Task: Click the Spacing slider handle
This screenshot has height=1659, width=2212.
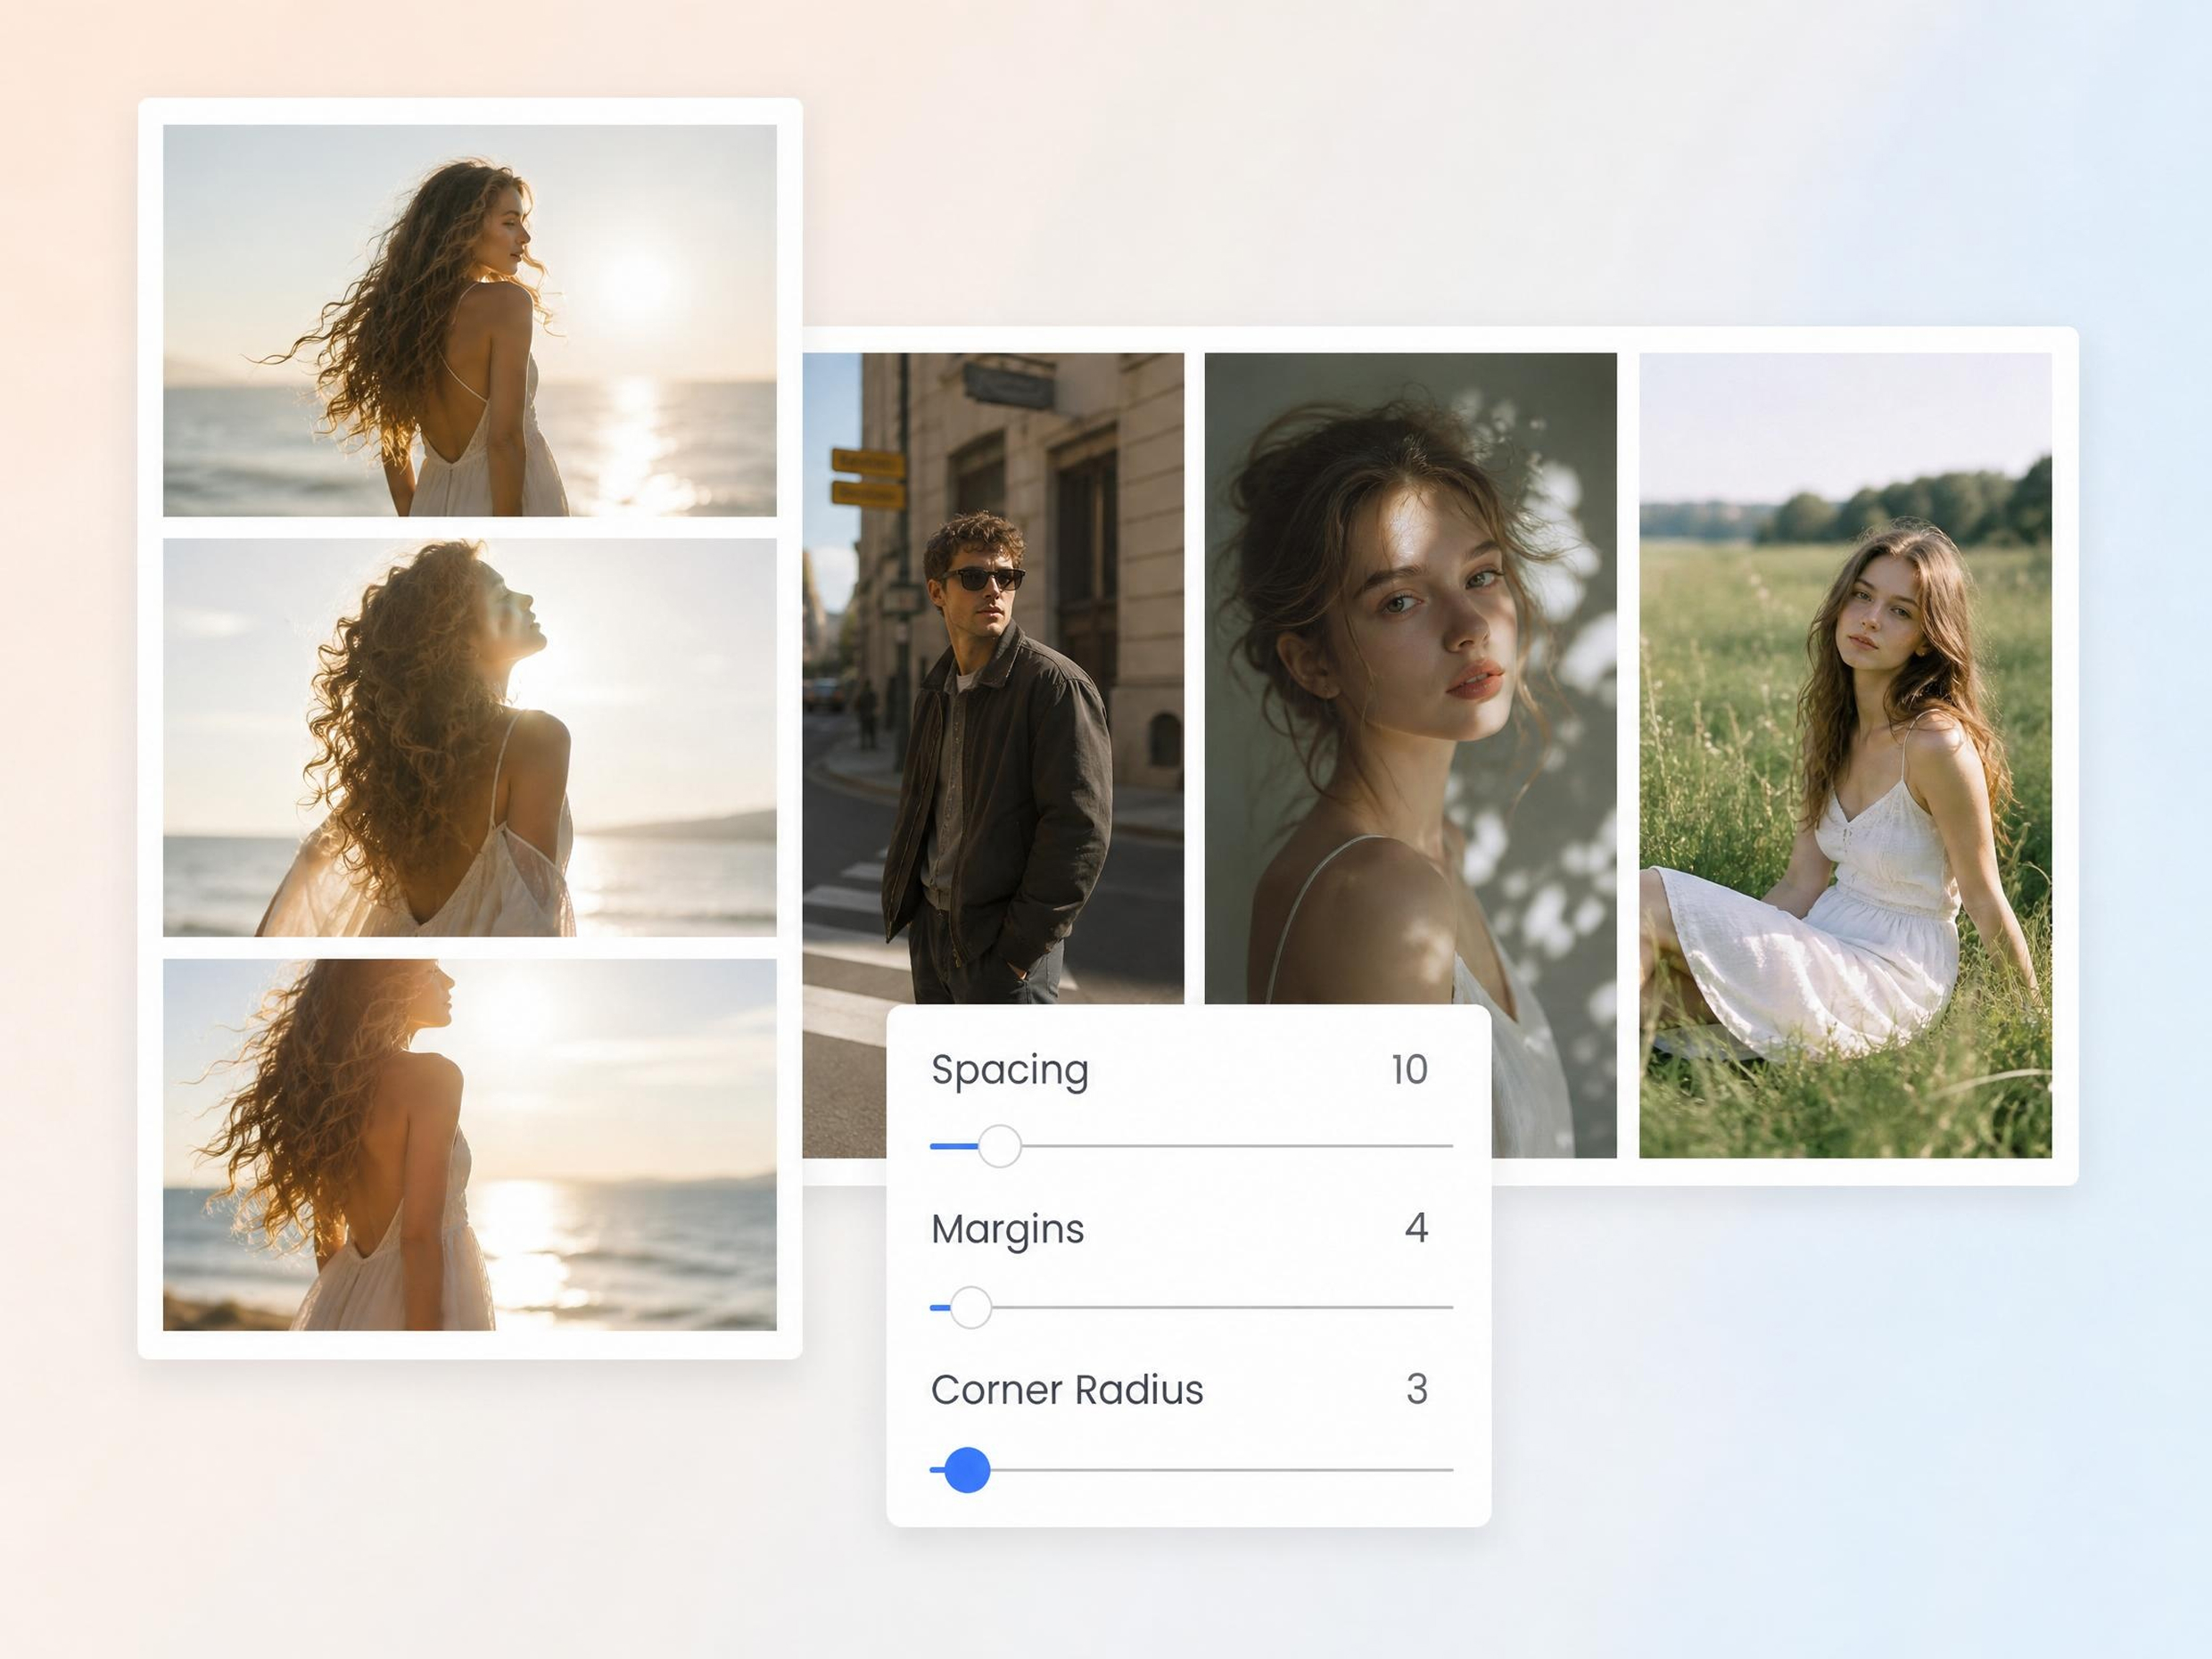Action: pyautogui.click(x=999, y=1146)
